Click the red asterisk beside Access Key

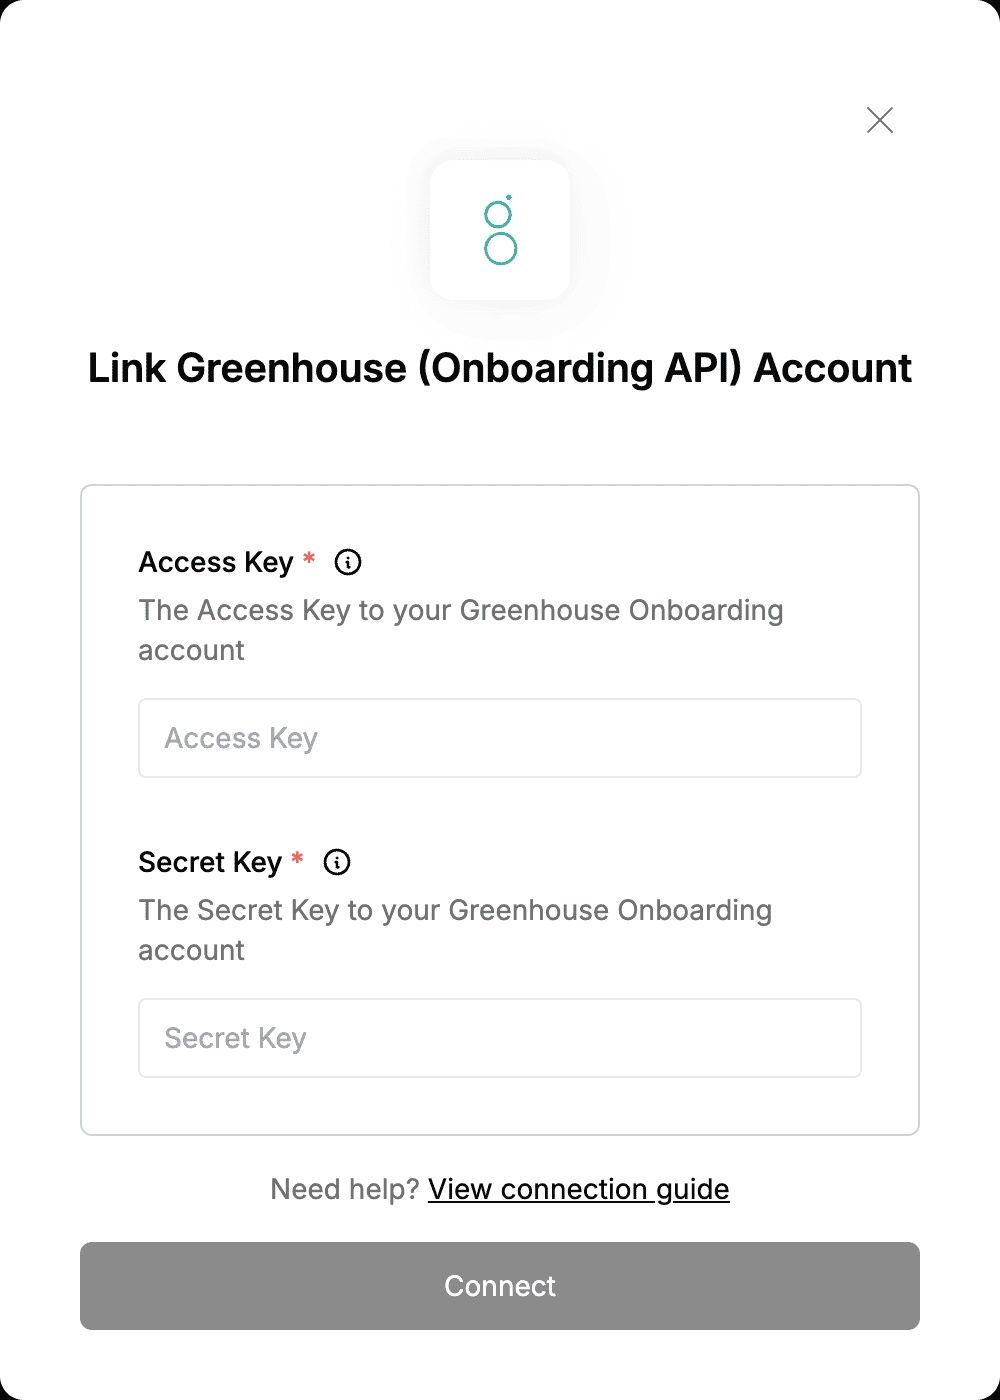click(309, 559)
